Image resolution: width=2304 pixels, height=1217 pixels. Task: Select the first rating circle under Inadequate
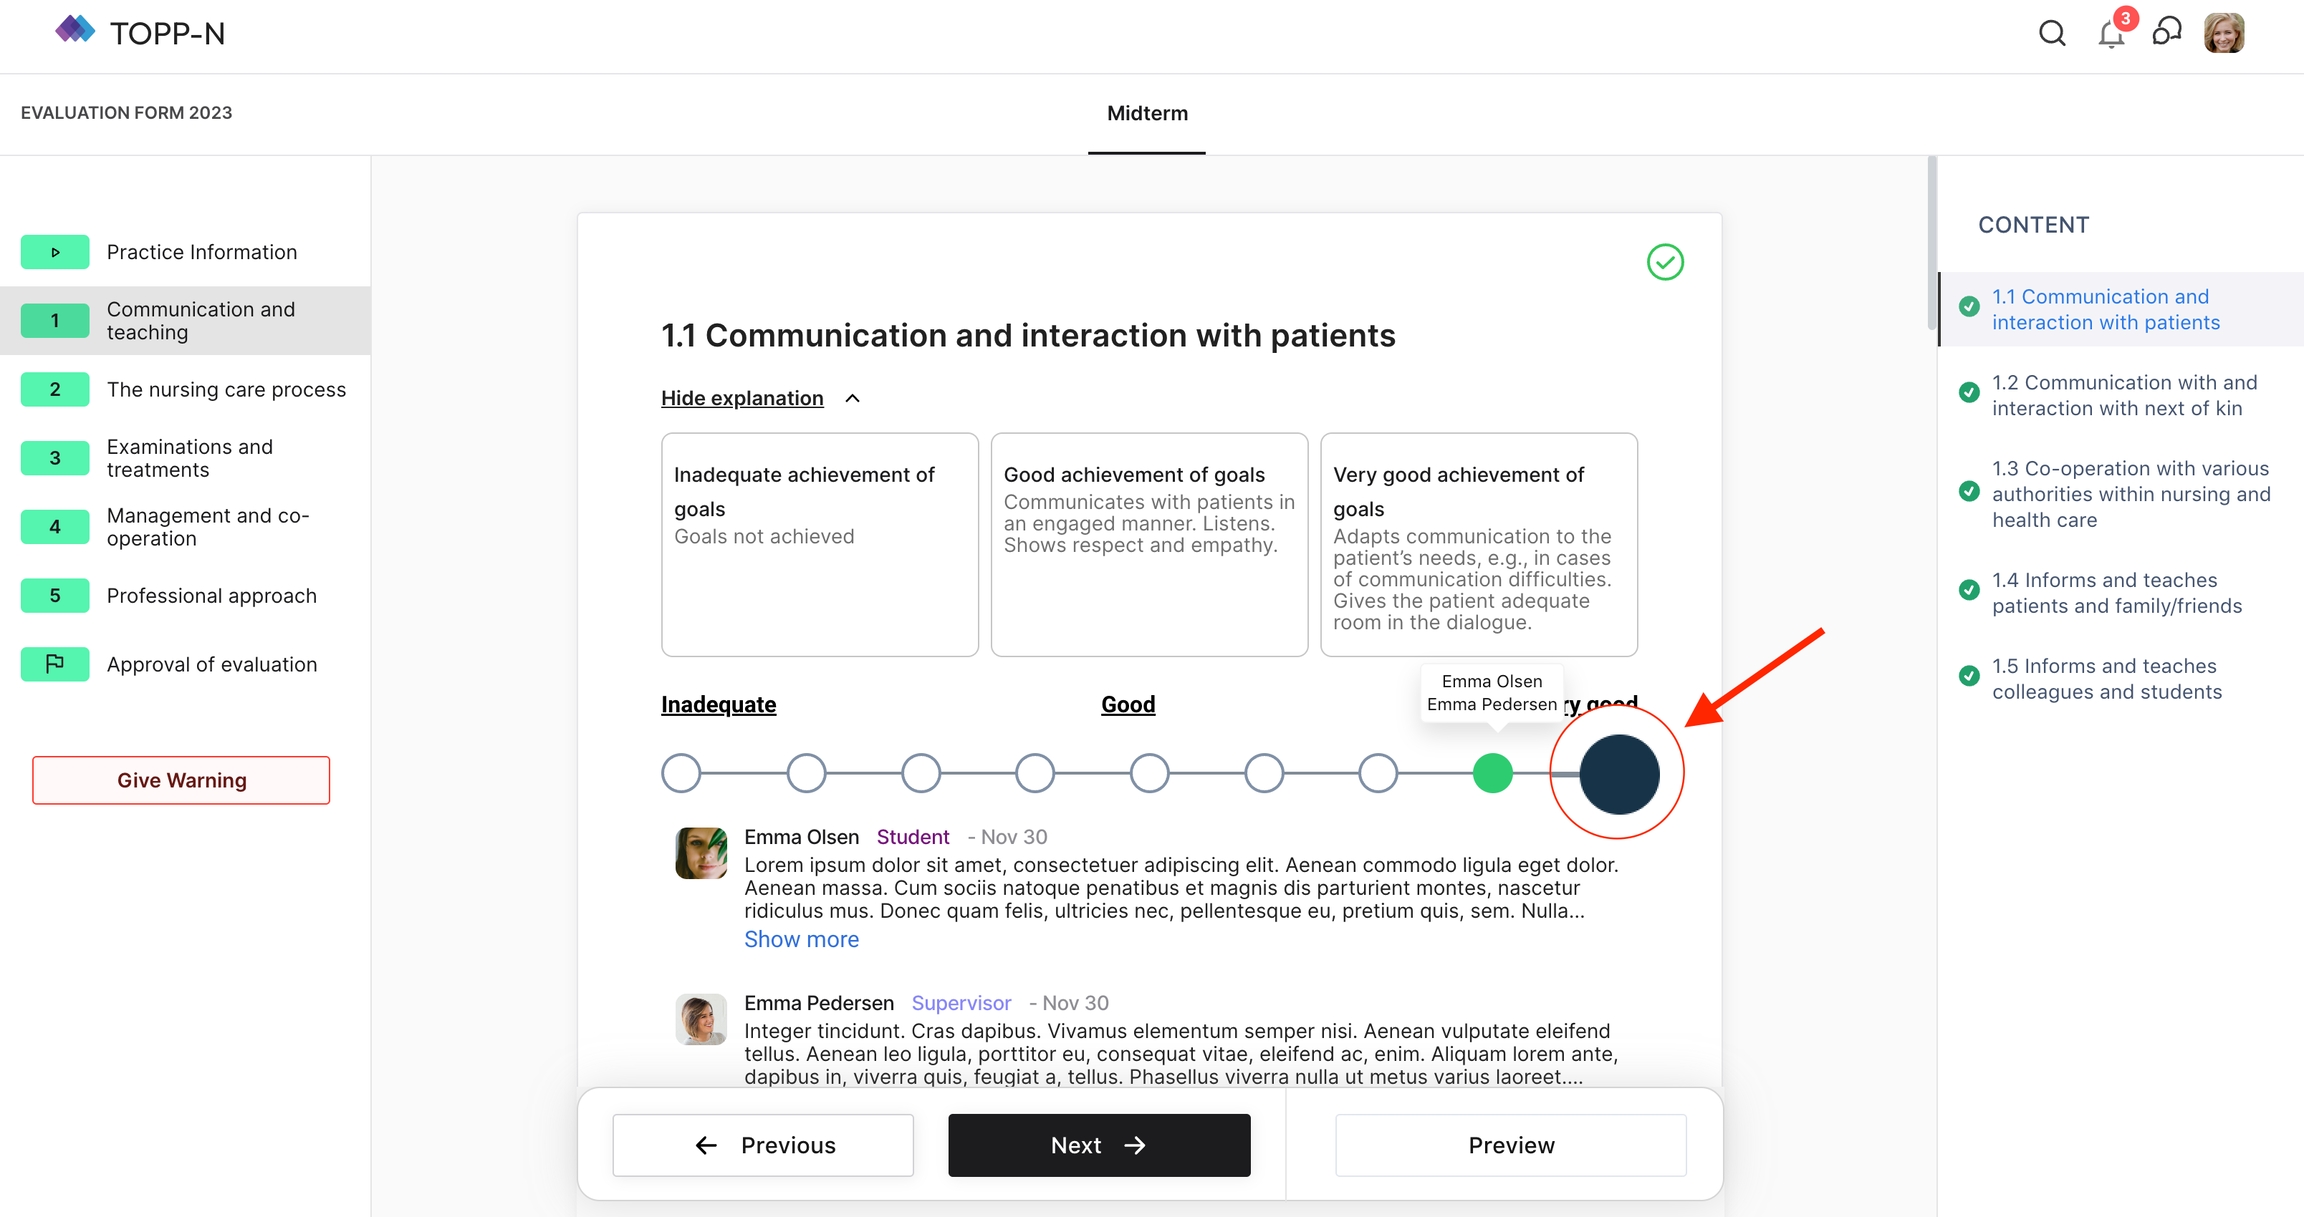[681, 773]
